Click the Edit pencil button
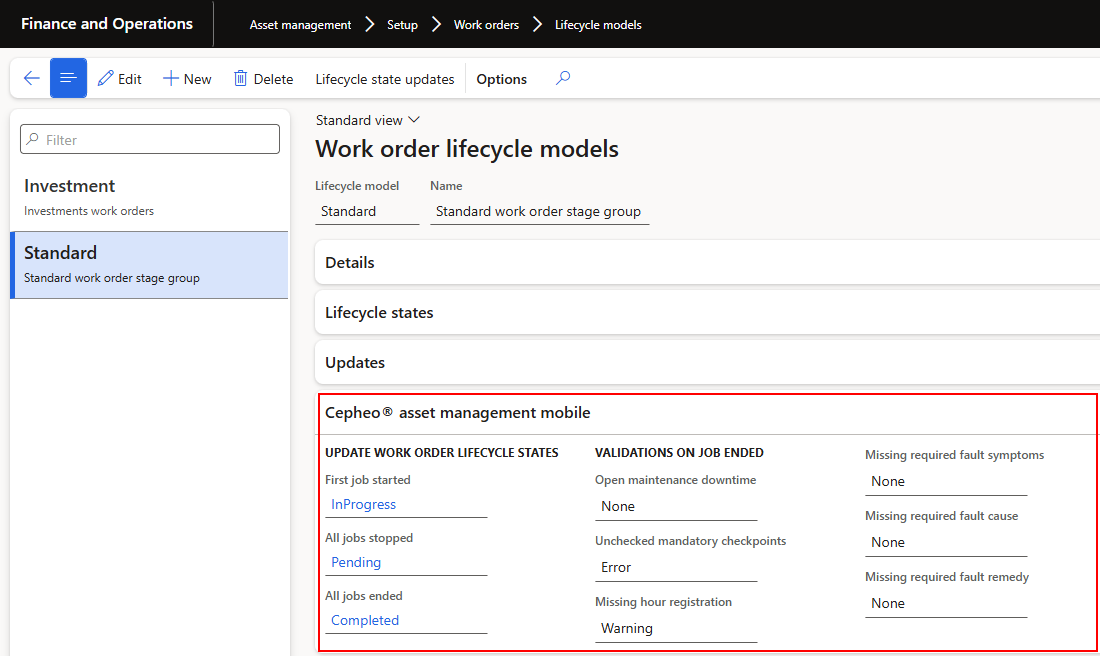The width and height of the screenshot is (1100, 656). 120,79
